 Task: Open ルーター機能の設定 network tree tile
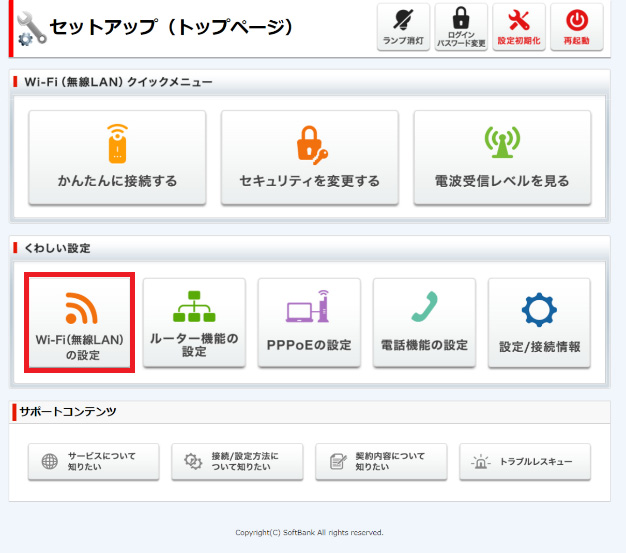194,322
